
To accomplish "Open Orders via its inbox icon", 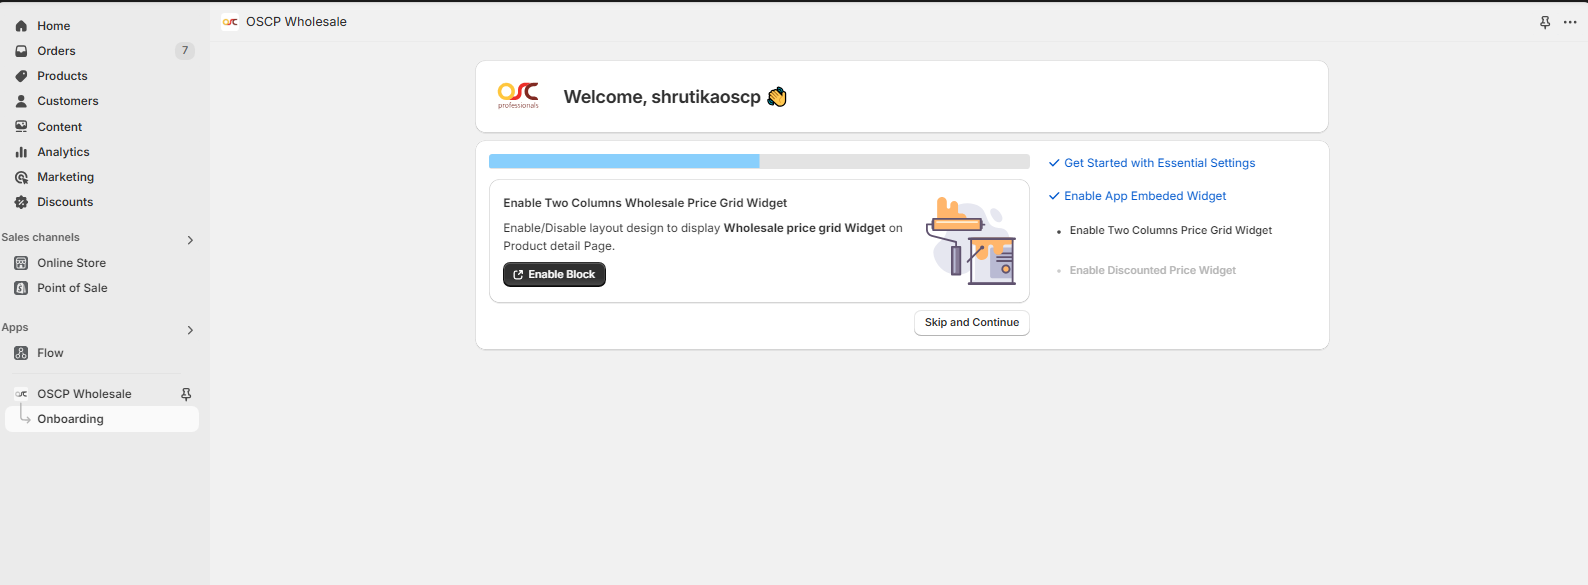I will click(21, 51).
